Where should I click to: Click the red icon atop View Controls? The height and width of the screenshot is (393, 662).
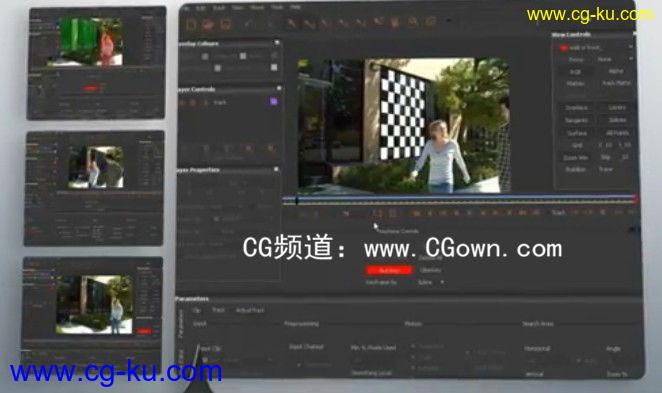[563, 48]
